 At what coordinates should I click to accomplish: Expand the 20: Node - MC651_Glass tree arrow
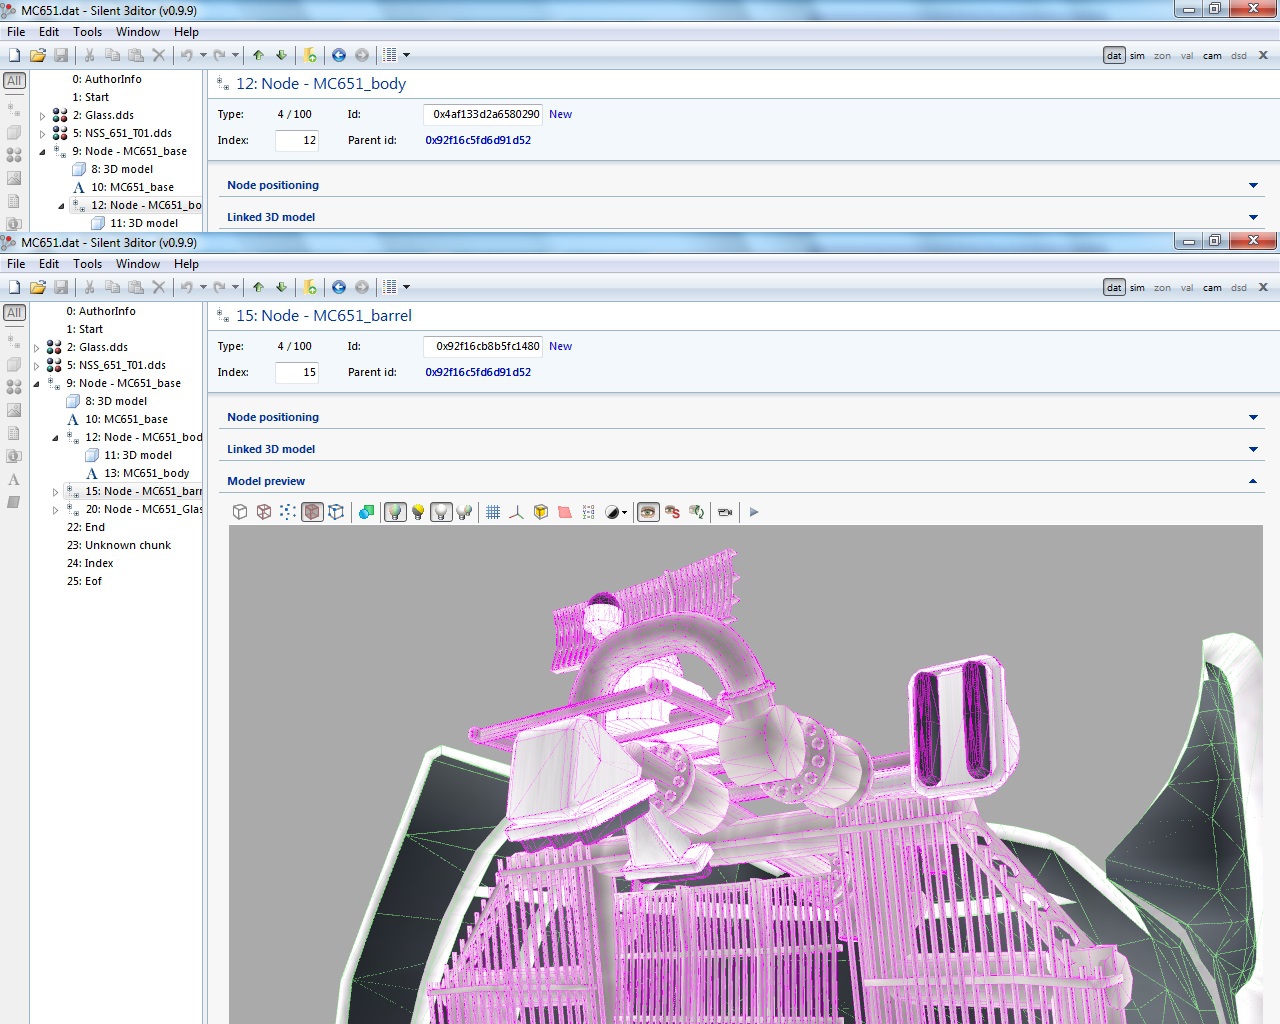[56, 510]
